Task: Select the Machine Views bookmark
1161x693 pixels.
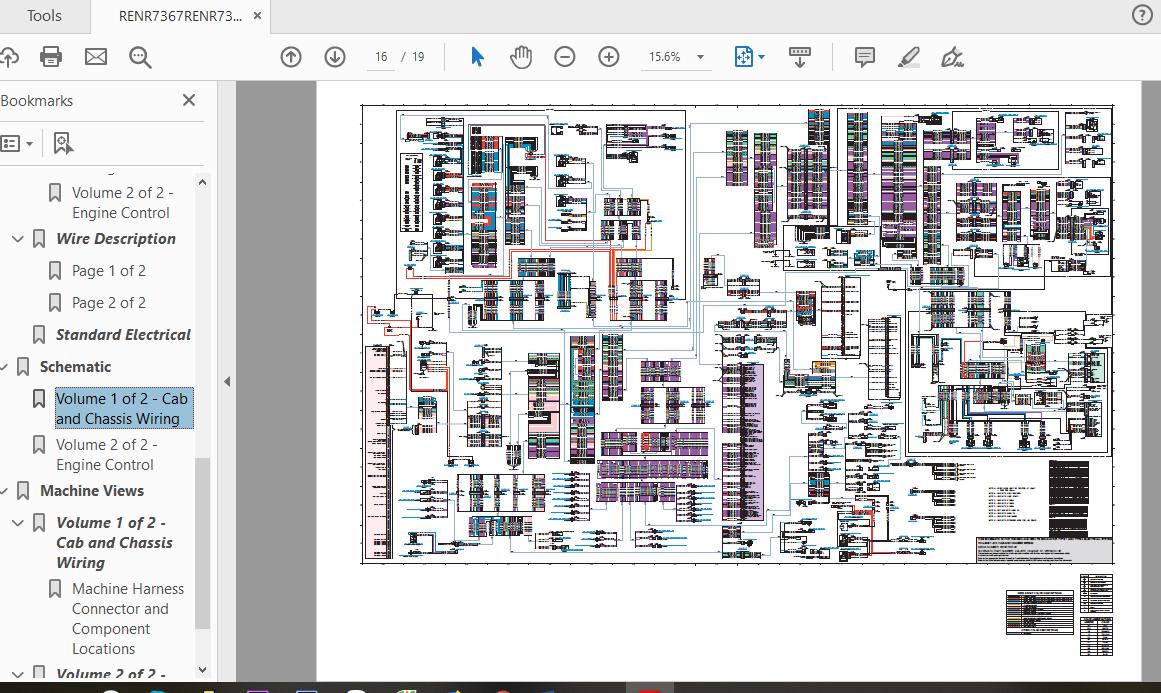Action: click(x=92, y=490)
